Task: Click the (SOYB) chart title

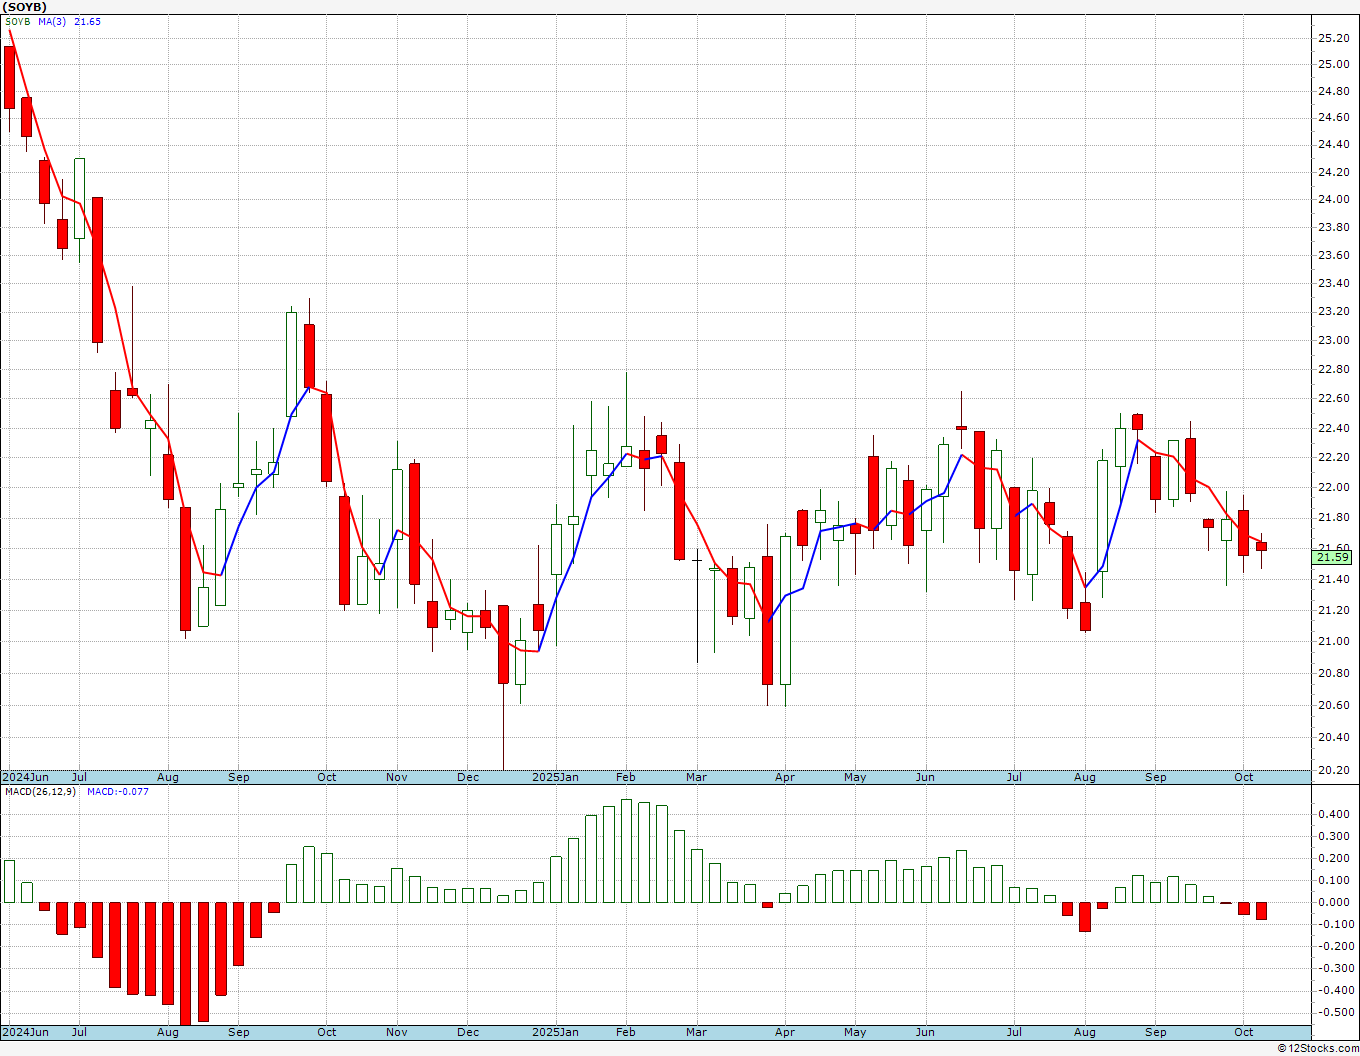Action: click(x=24, y=7)
